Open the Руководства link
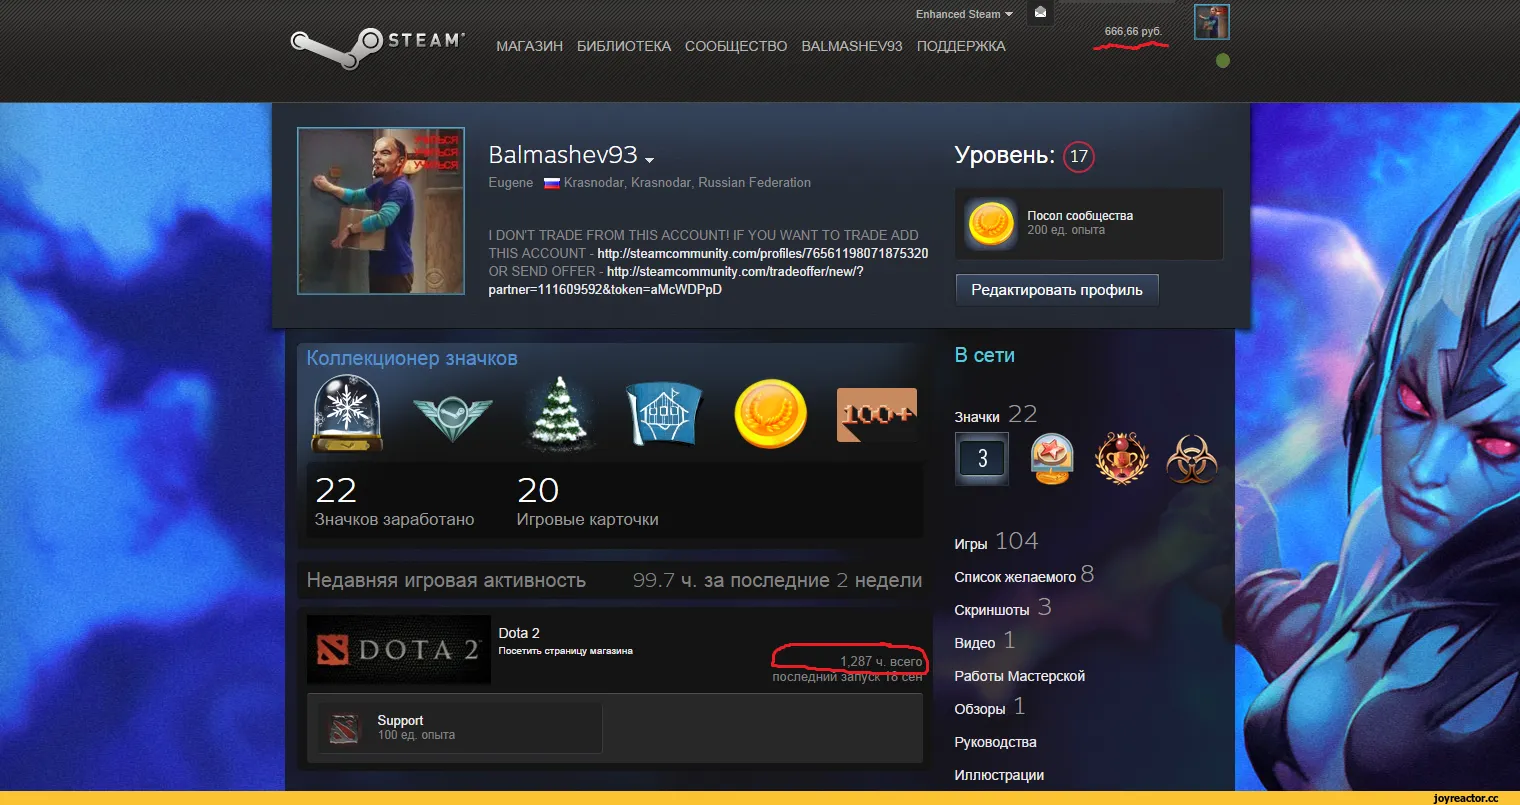Screen dimensions: 1520x805 995,742
